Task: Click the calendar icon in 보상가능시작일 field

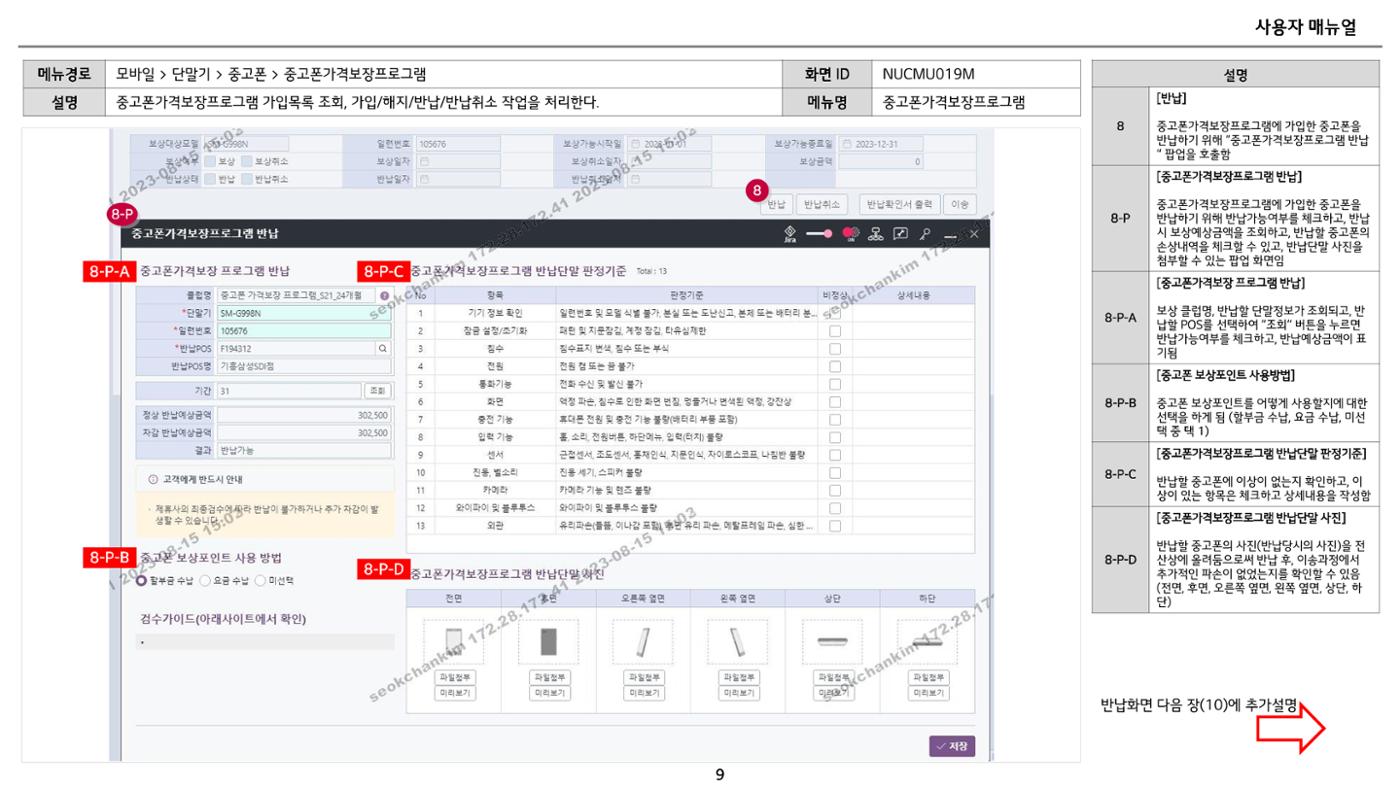Action: pyautogui.click(x=635, y=143)
